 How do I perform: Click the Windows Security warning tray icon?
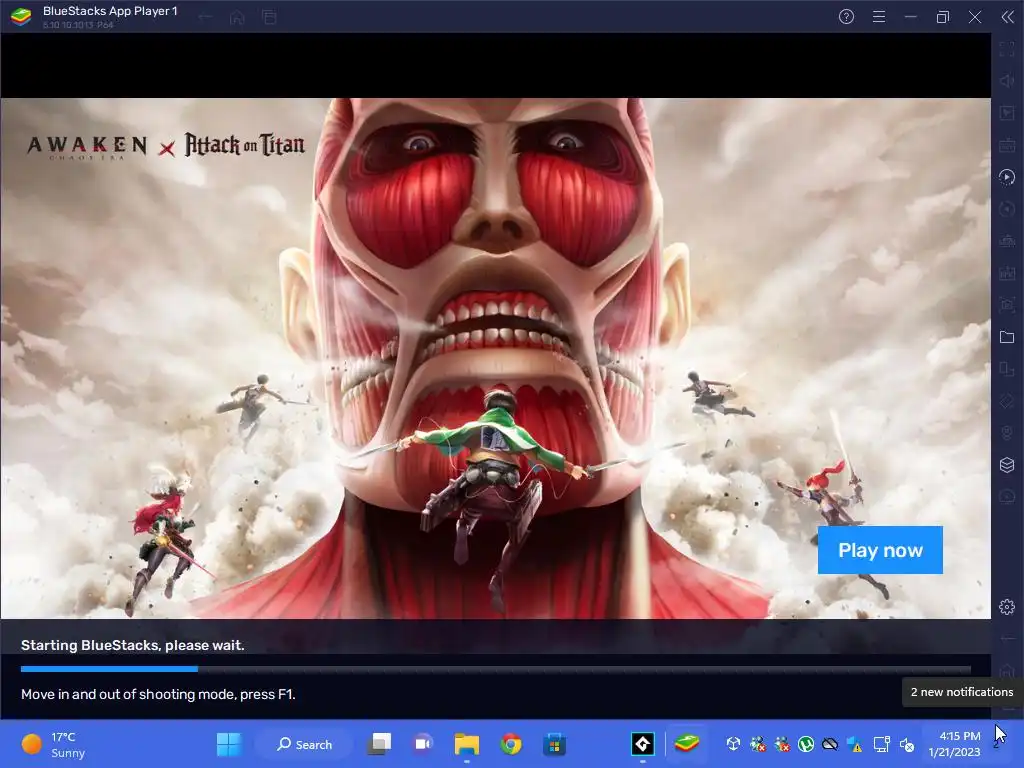pos(855,744)
